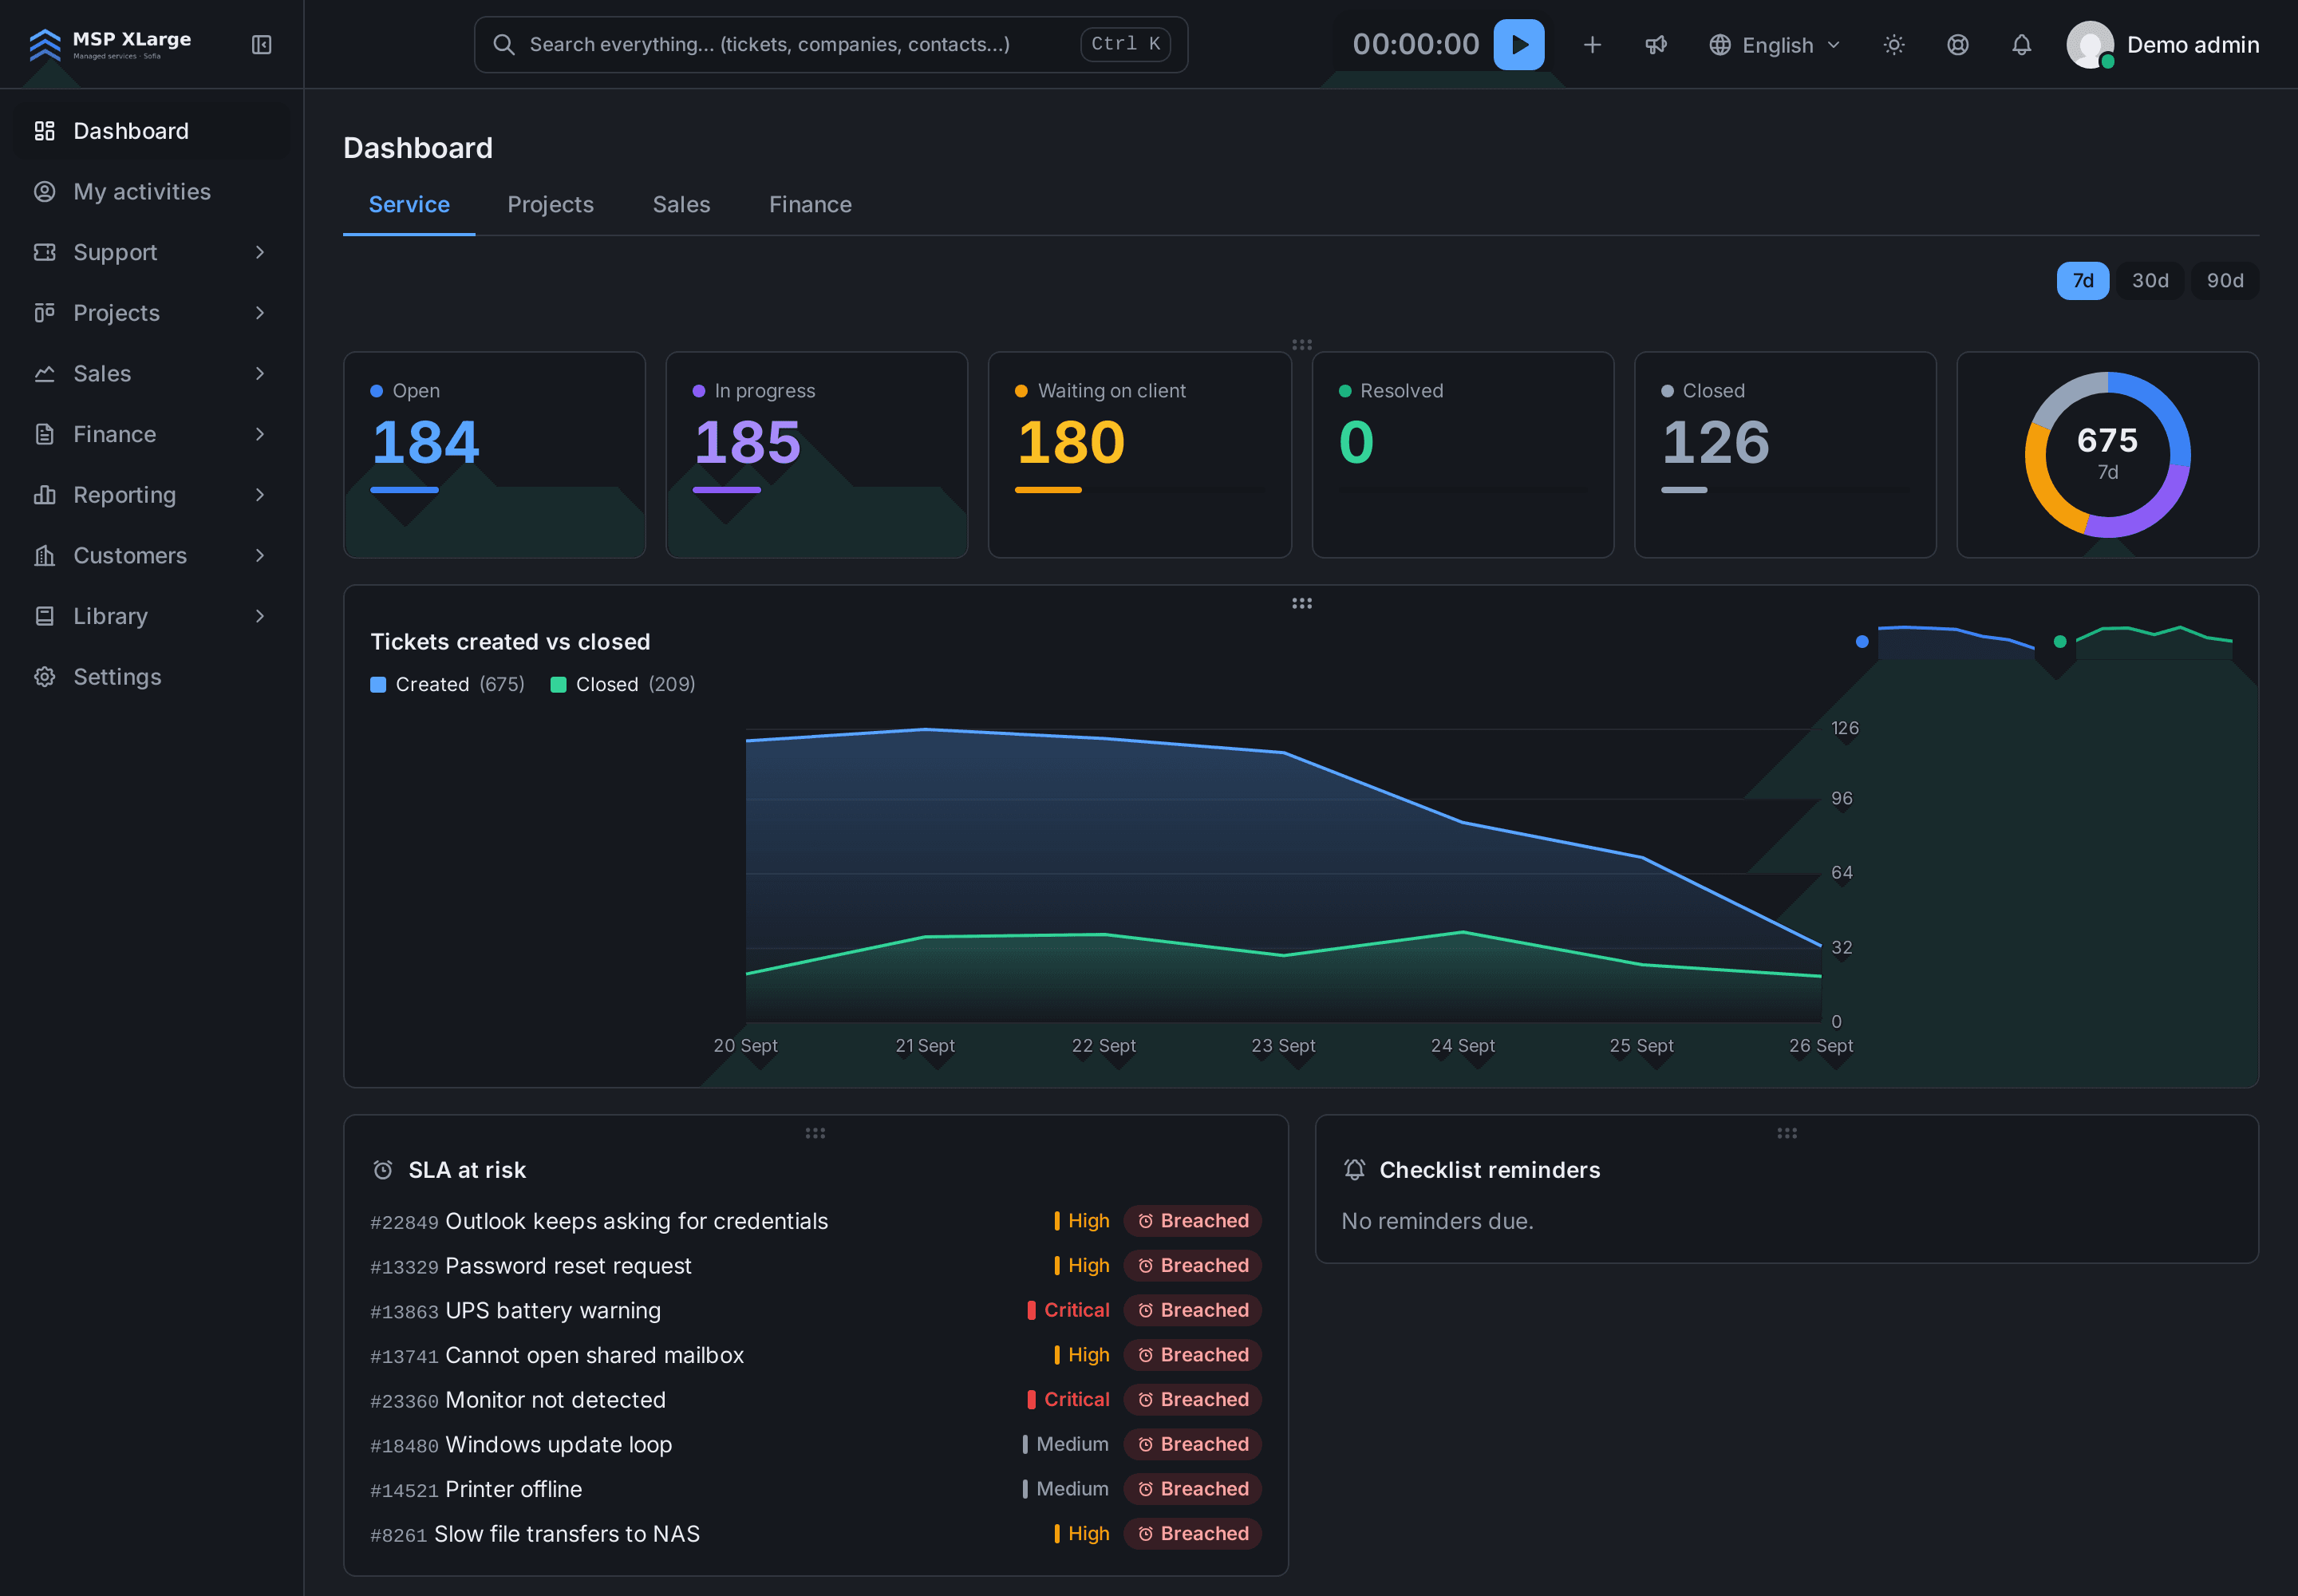Open Settings in the sidebar
Screen dimensions: 2298x1596
click(x=150, y=677)
